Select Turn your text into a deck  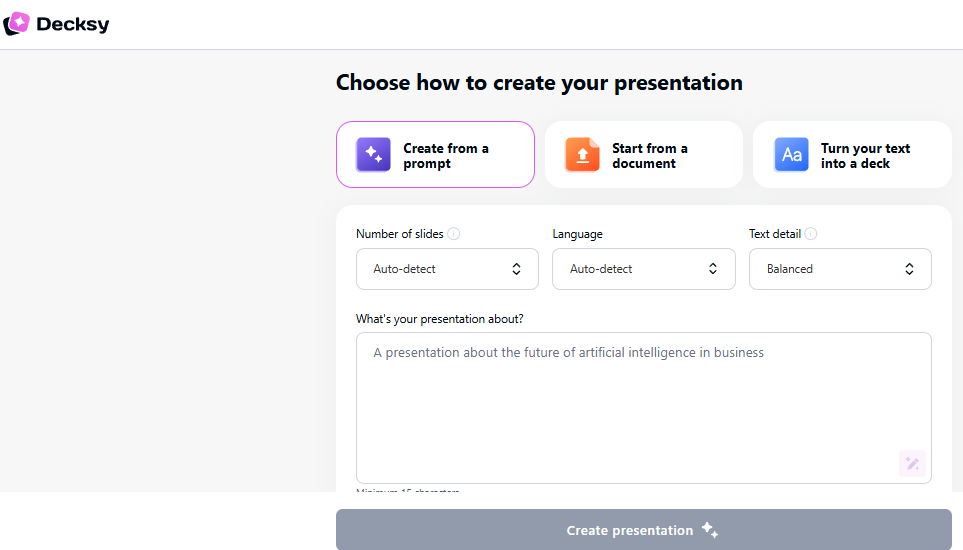pos(852,155)
